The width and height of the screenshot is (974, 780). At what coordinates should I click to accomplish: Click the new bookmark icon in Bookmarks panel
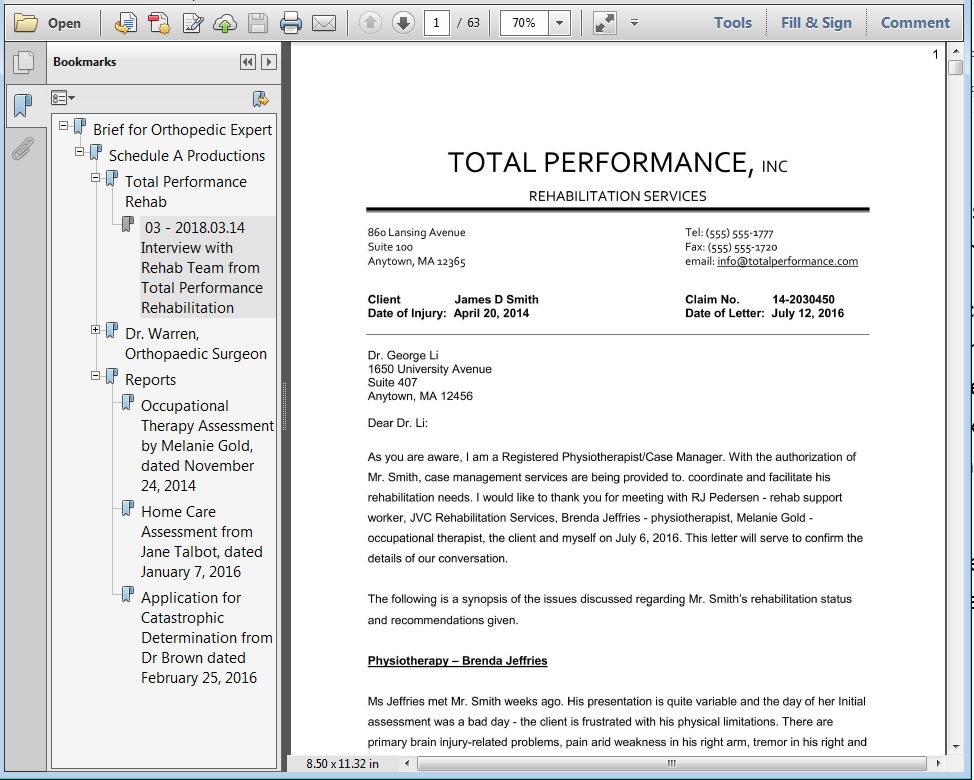260,98
